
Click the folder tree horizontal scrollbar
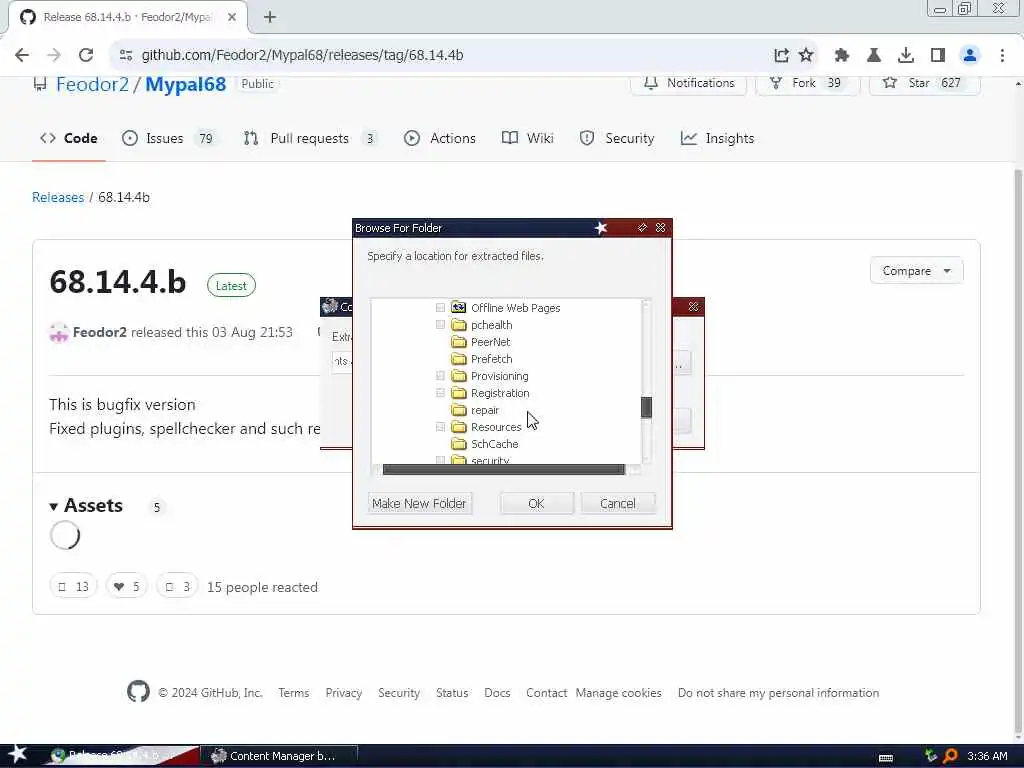click(503, 469)
